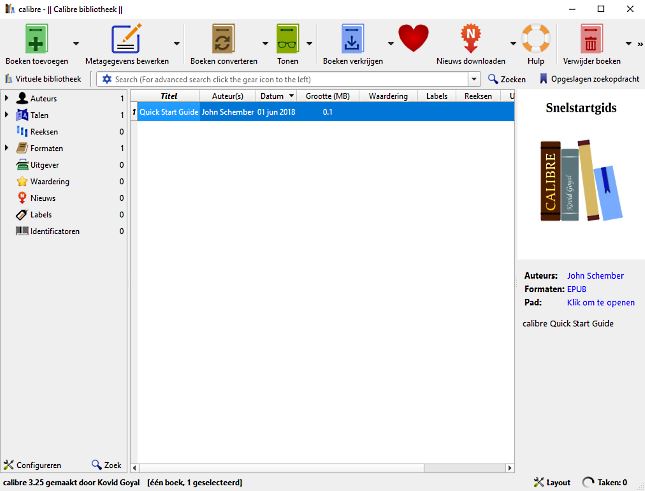
Task: Open Hulp lifebuoy icon
Action: [536, 38]
